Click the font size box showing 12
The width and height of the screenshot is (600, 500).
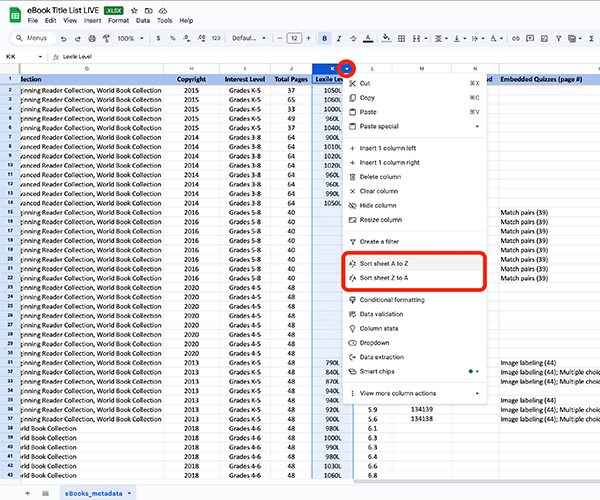coord(294,38)
